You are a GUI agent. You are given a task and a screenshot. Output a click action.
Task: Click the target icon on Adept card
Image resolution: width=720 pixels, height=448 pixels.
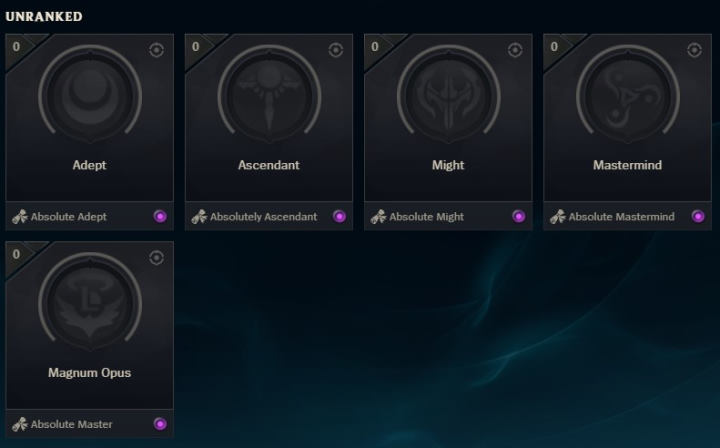point(157,50)
